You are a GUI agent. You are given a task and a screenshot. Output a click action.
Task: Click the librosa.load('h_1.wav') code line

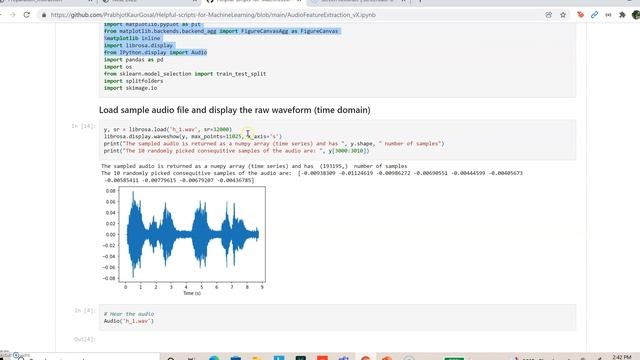coord(168,129)
